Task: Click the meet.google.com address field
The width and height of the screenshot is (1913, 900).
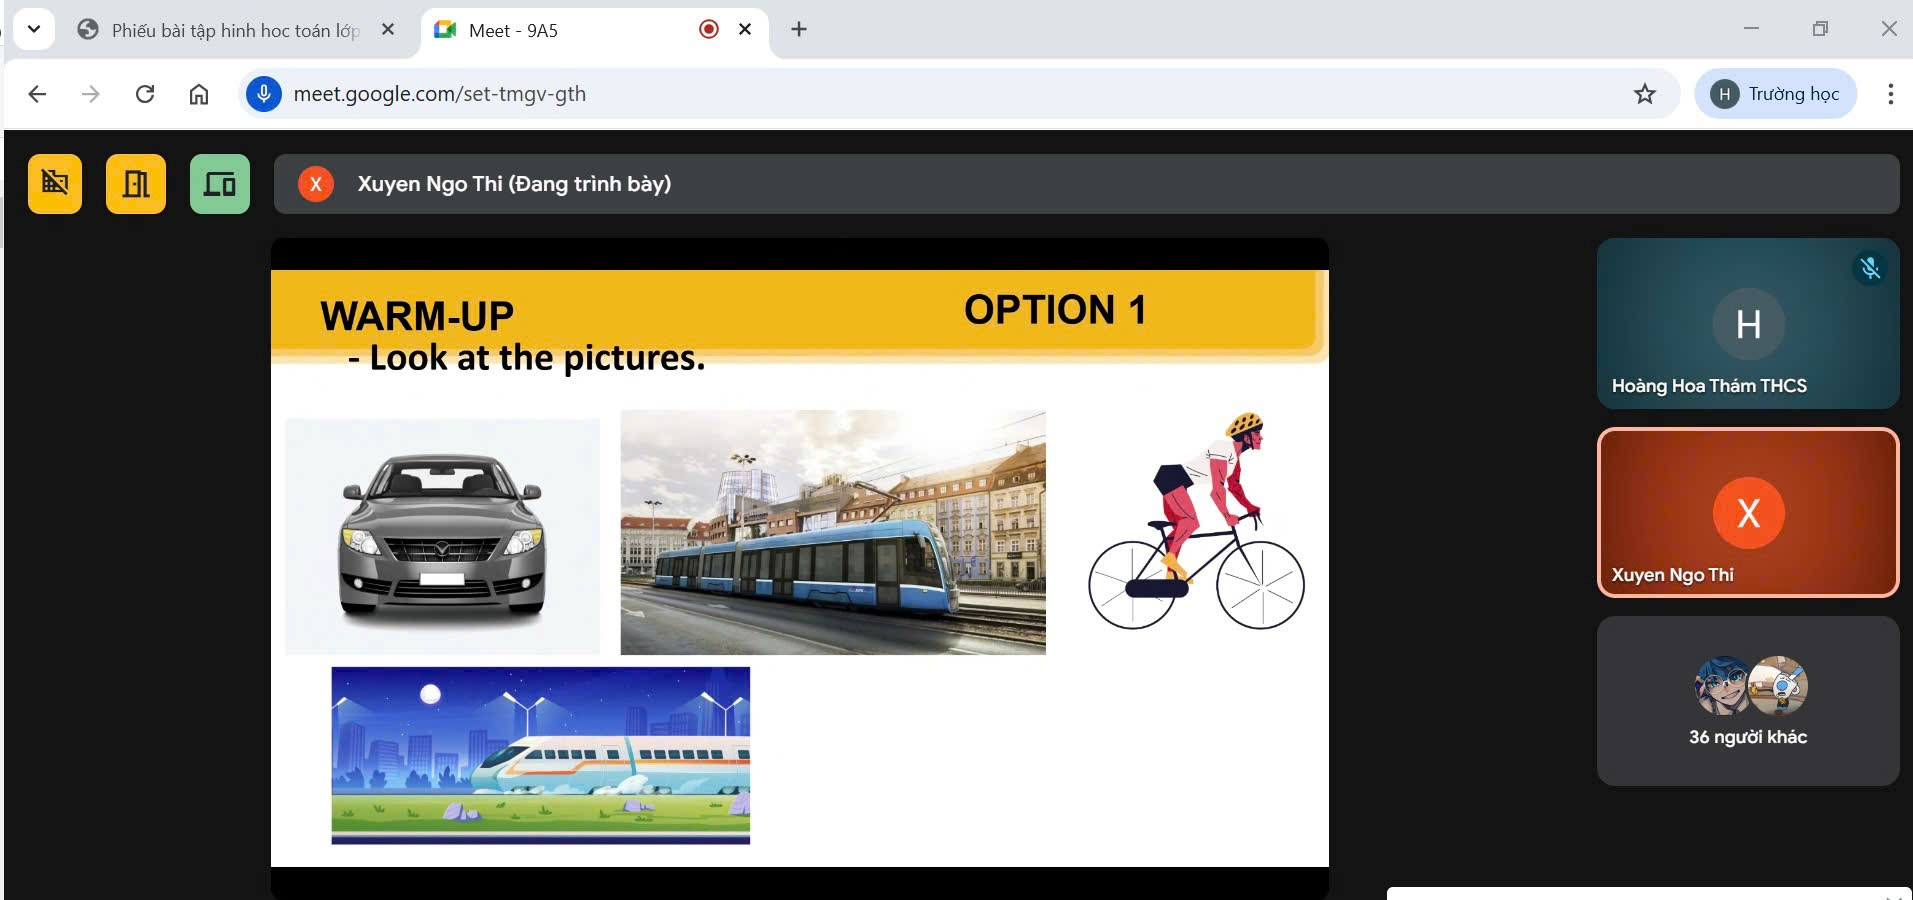Action: (x=900, y=94)
